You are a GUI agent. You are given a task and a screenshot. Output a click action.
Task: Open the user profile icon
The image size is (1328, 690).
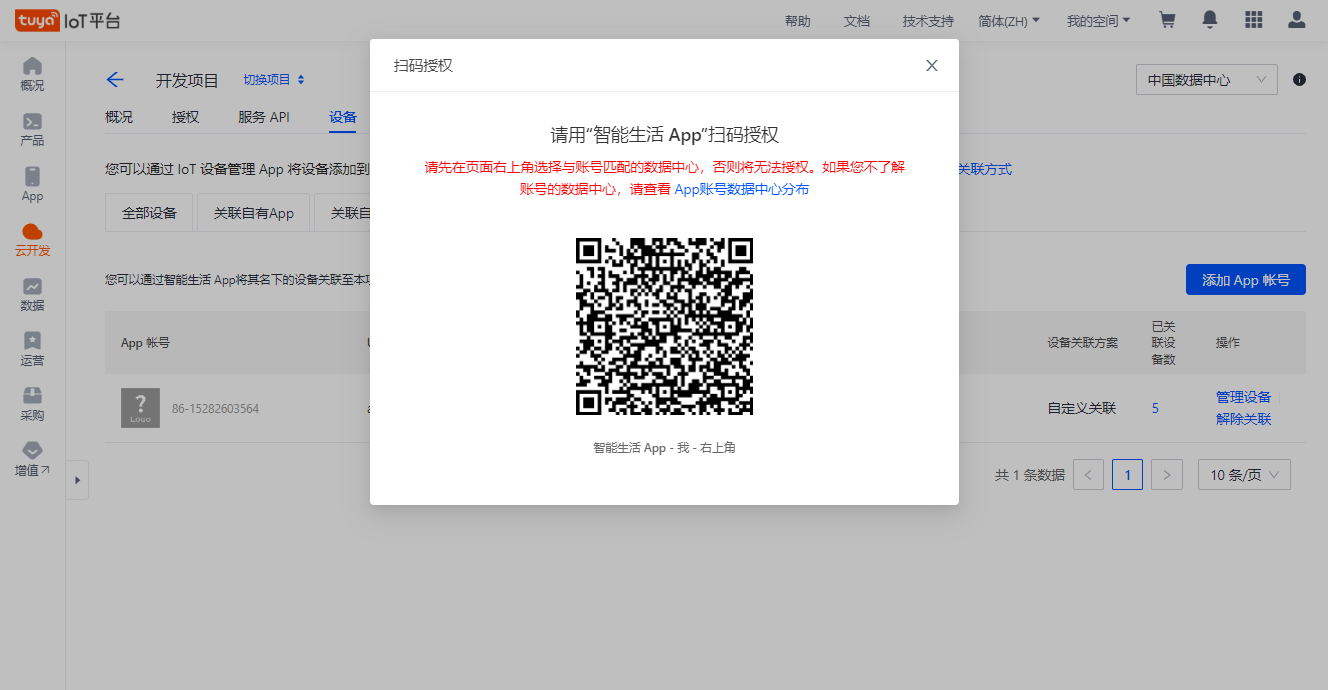point(1297,20)
